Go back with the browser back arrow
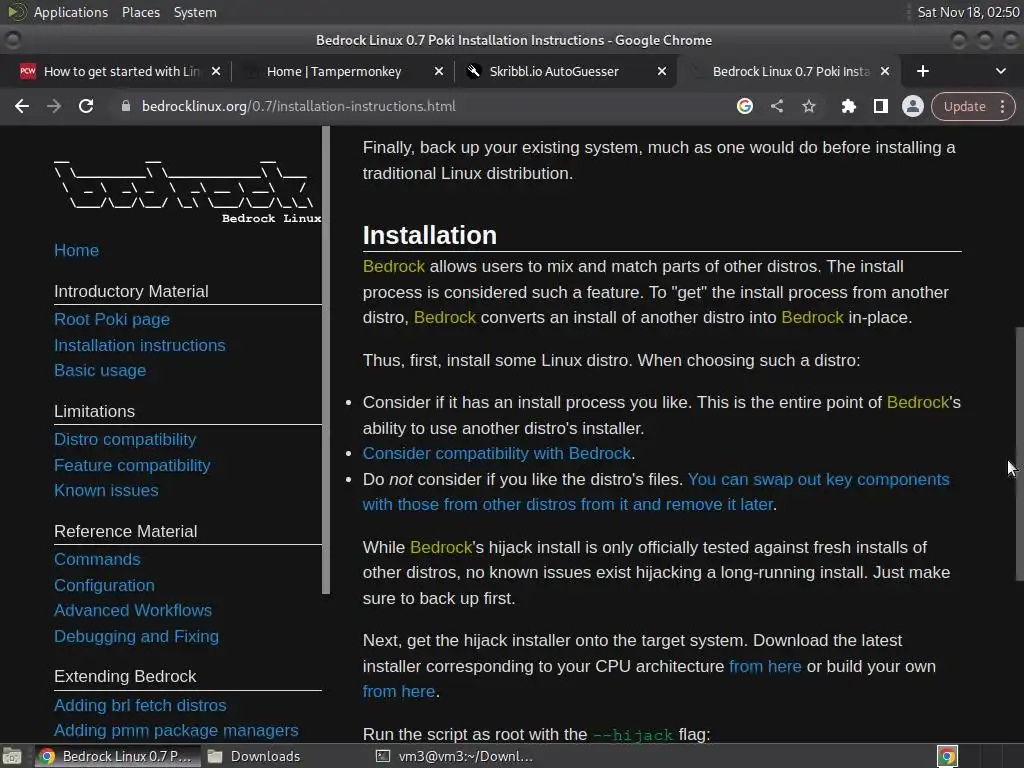 click(22, 106)
